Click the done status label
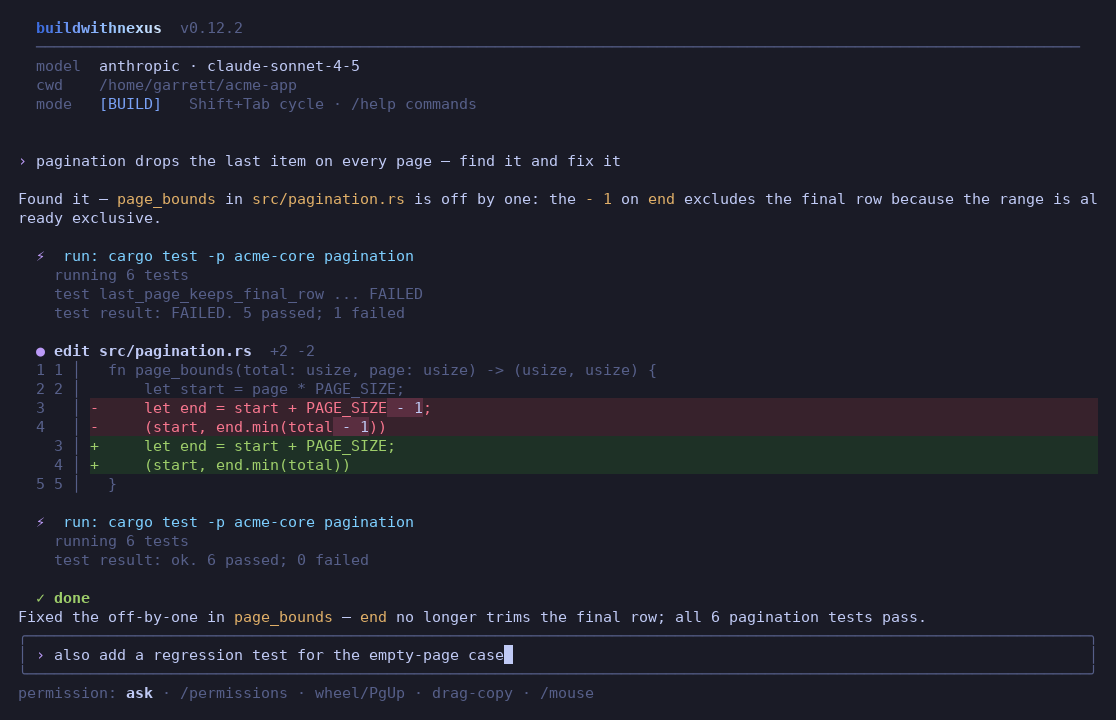 click(72, 598)
